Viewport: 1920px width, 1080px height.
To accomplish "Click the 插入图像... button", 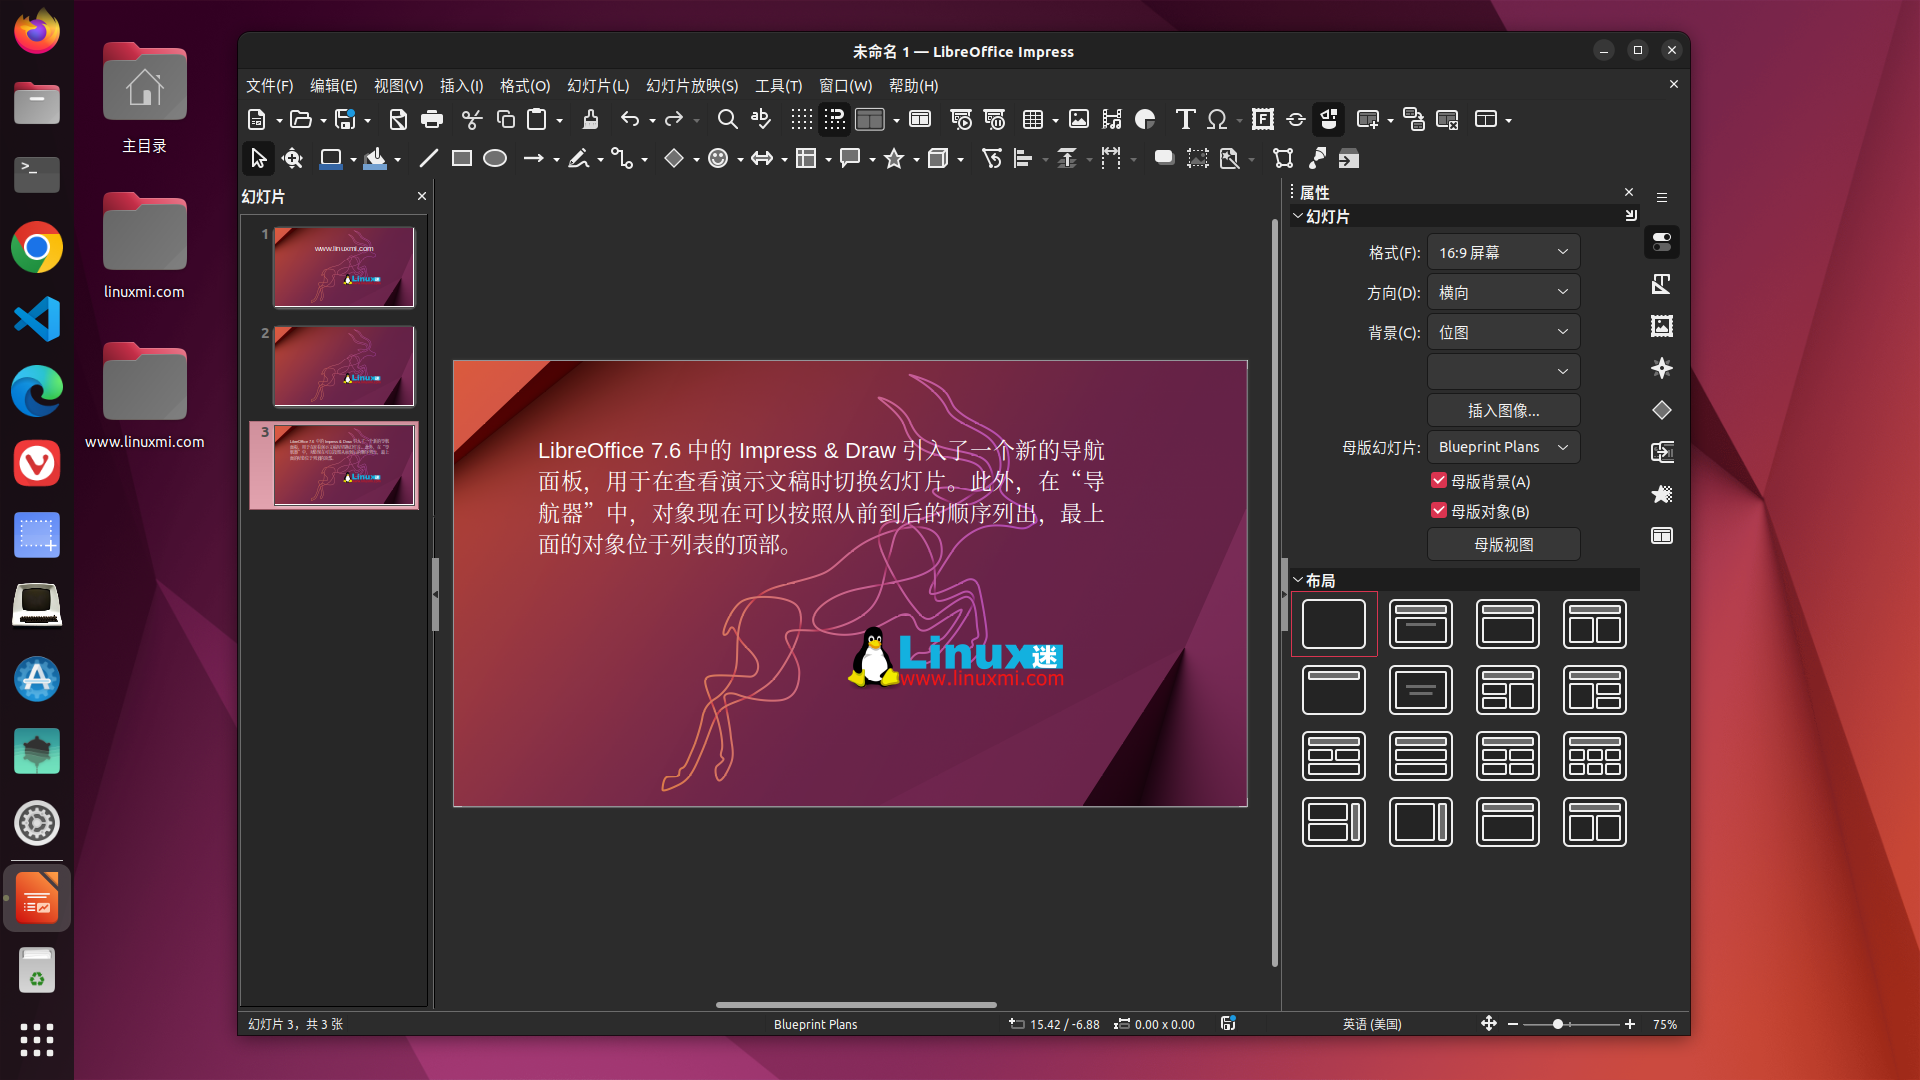I will click(1503, 410).
